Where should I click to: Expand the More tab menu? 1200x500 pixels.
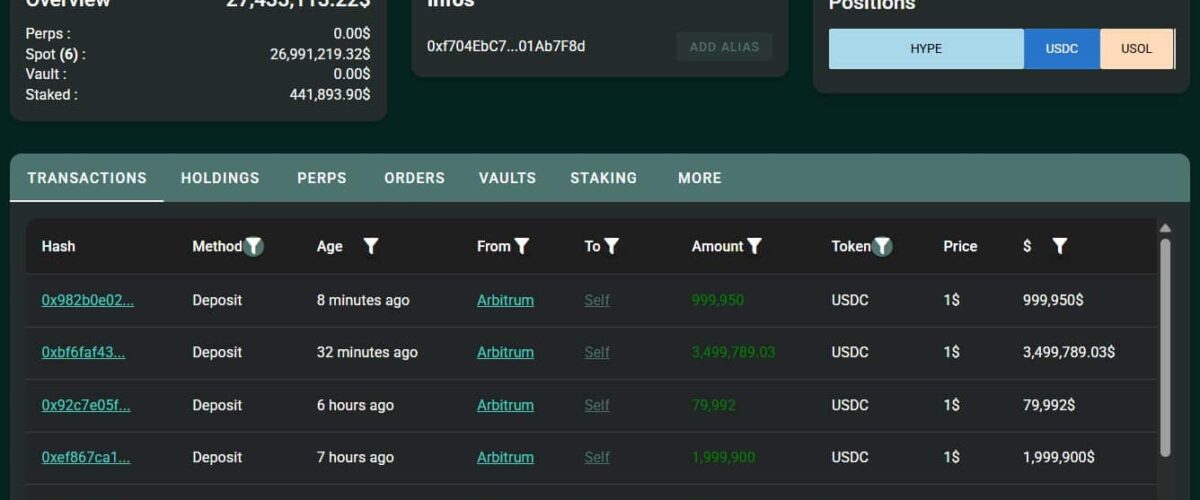699,178
